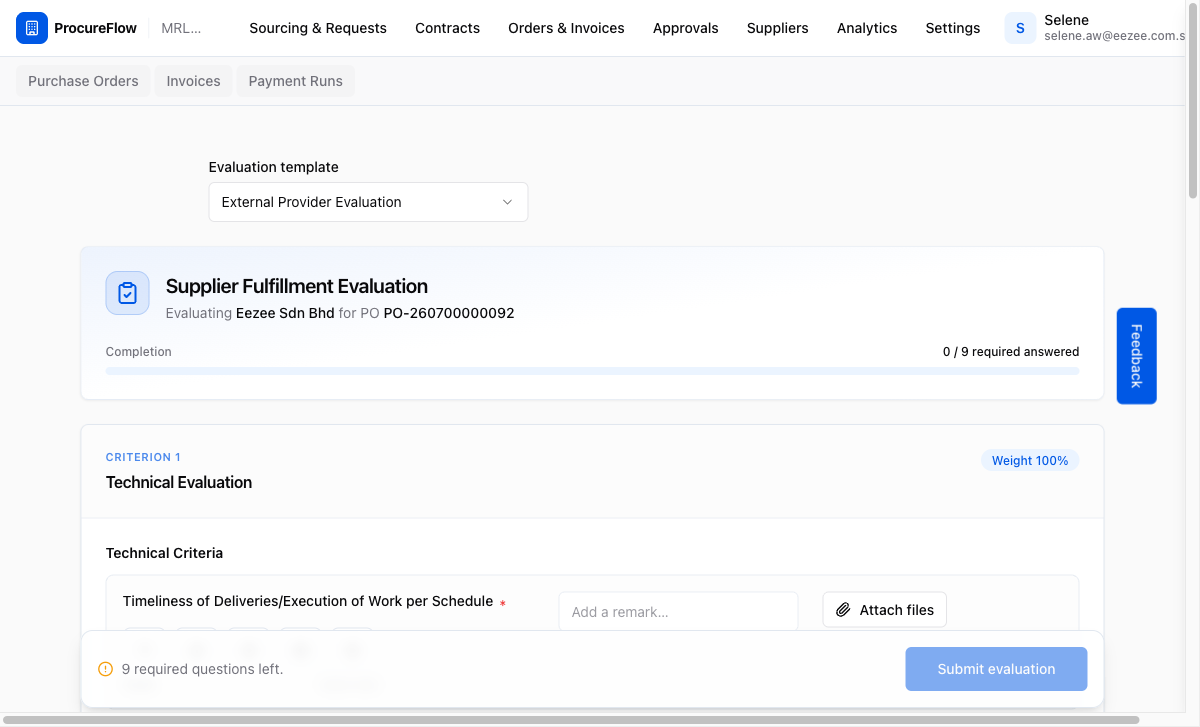Open the MRL organization switcher
The image size is (1200, 727).
click(181, 28)
